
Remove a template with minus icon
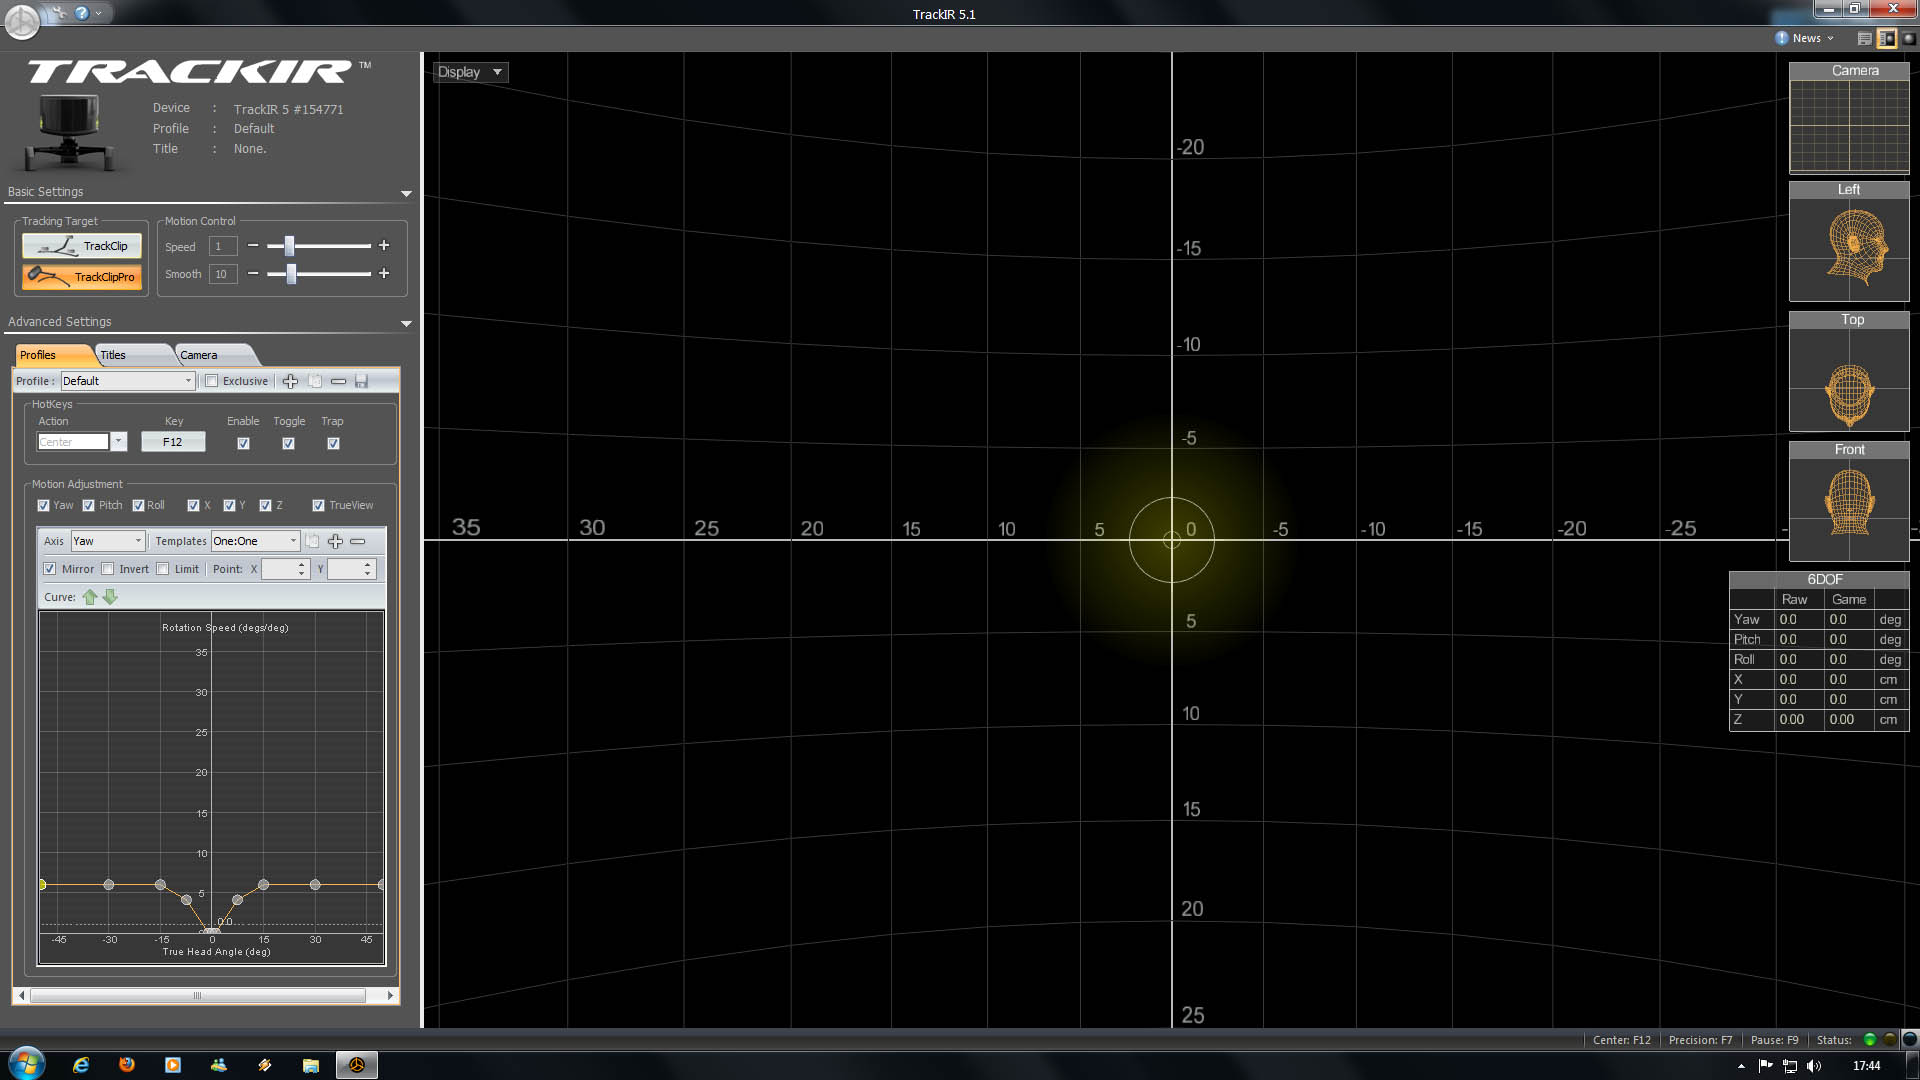tap(358, 541)
